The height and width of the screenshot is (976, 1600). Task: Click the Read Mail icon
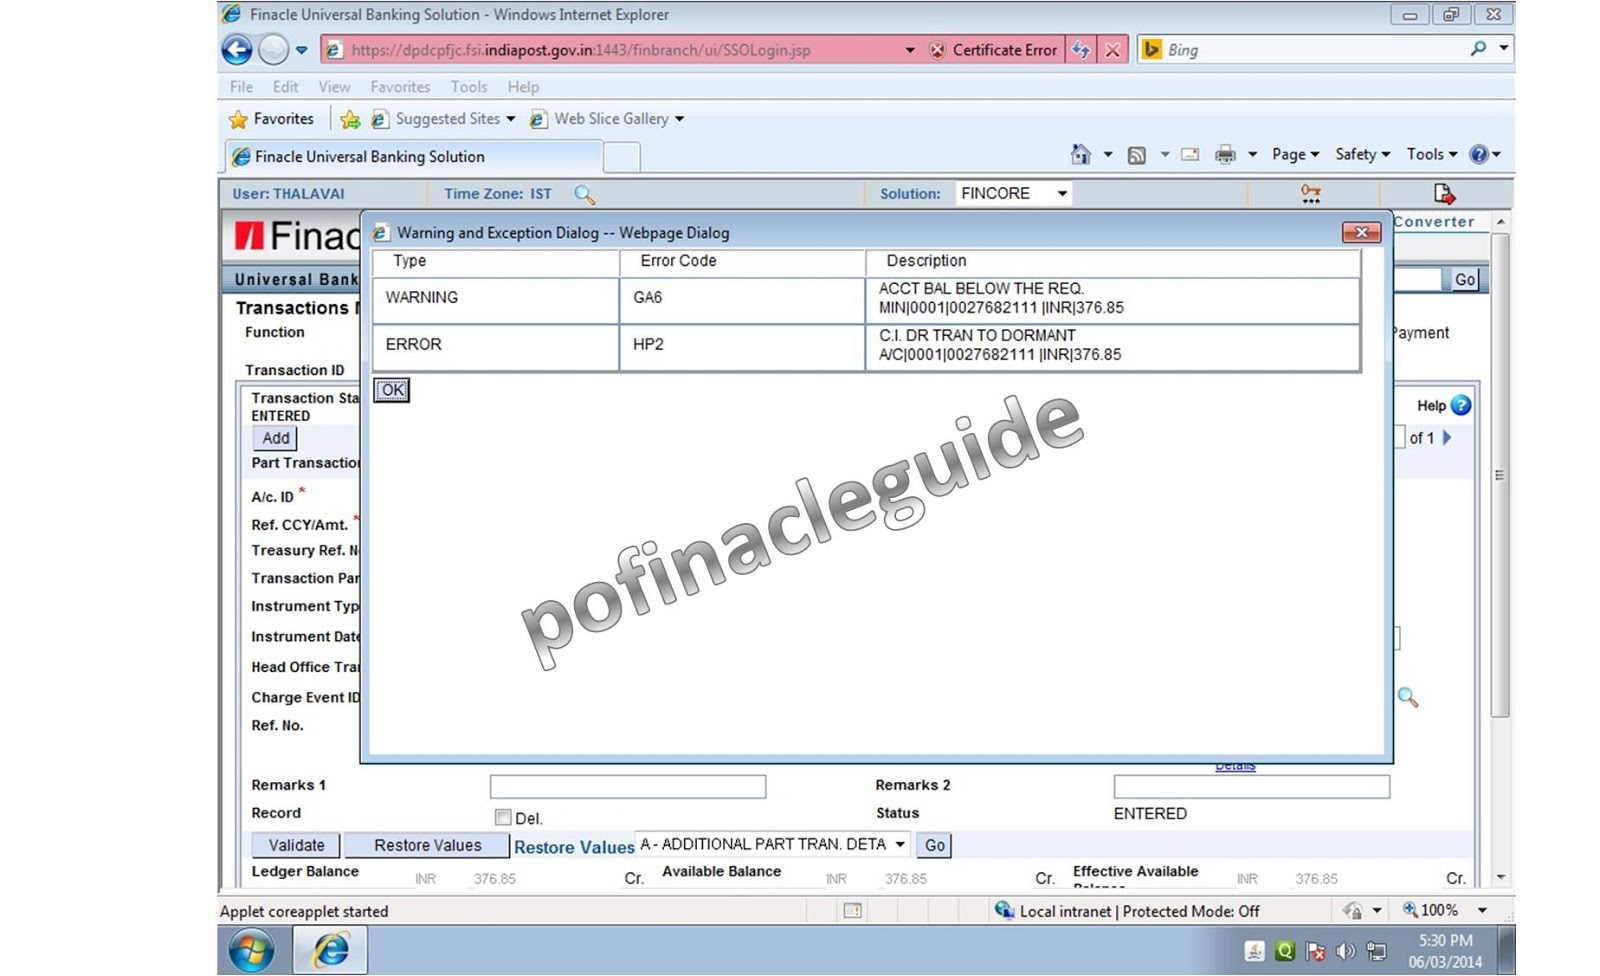[x=1189, y=154]
